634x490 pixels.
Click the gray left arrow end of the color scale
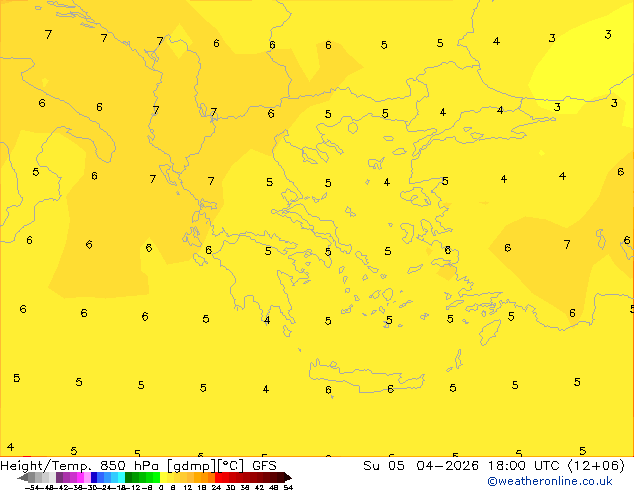[23, 477]
